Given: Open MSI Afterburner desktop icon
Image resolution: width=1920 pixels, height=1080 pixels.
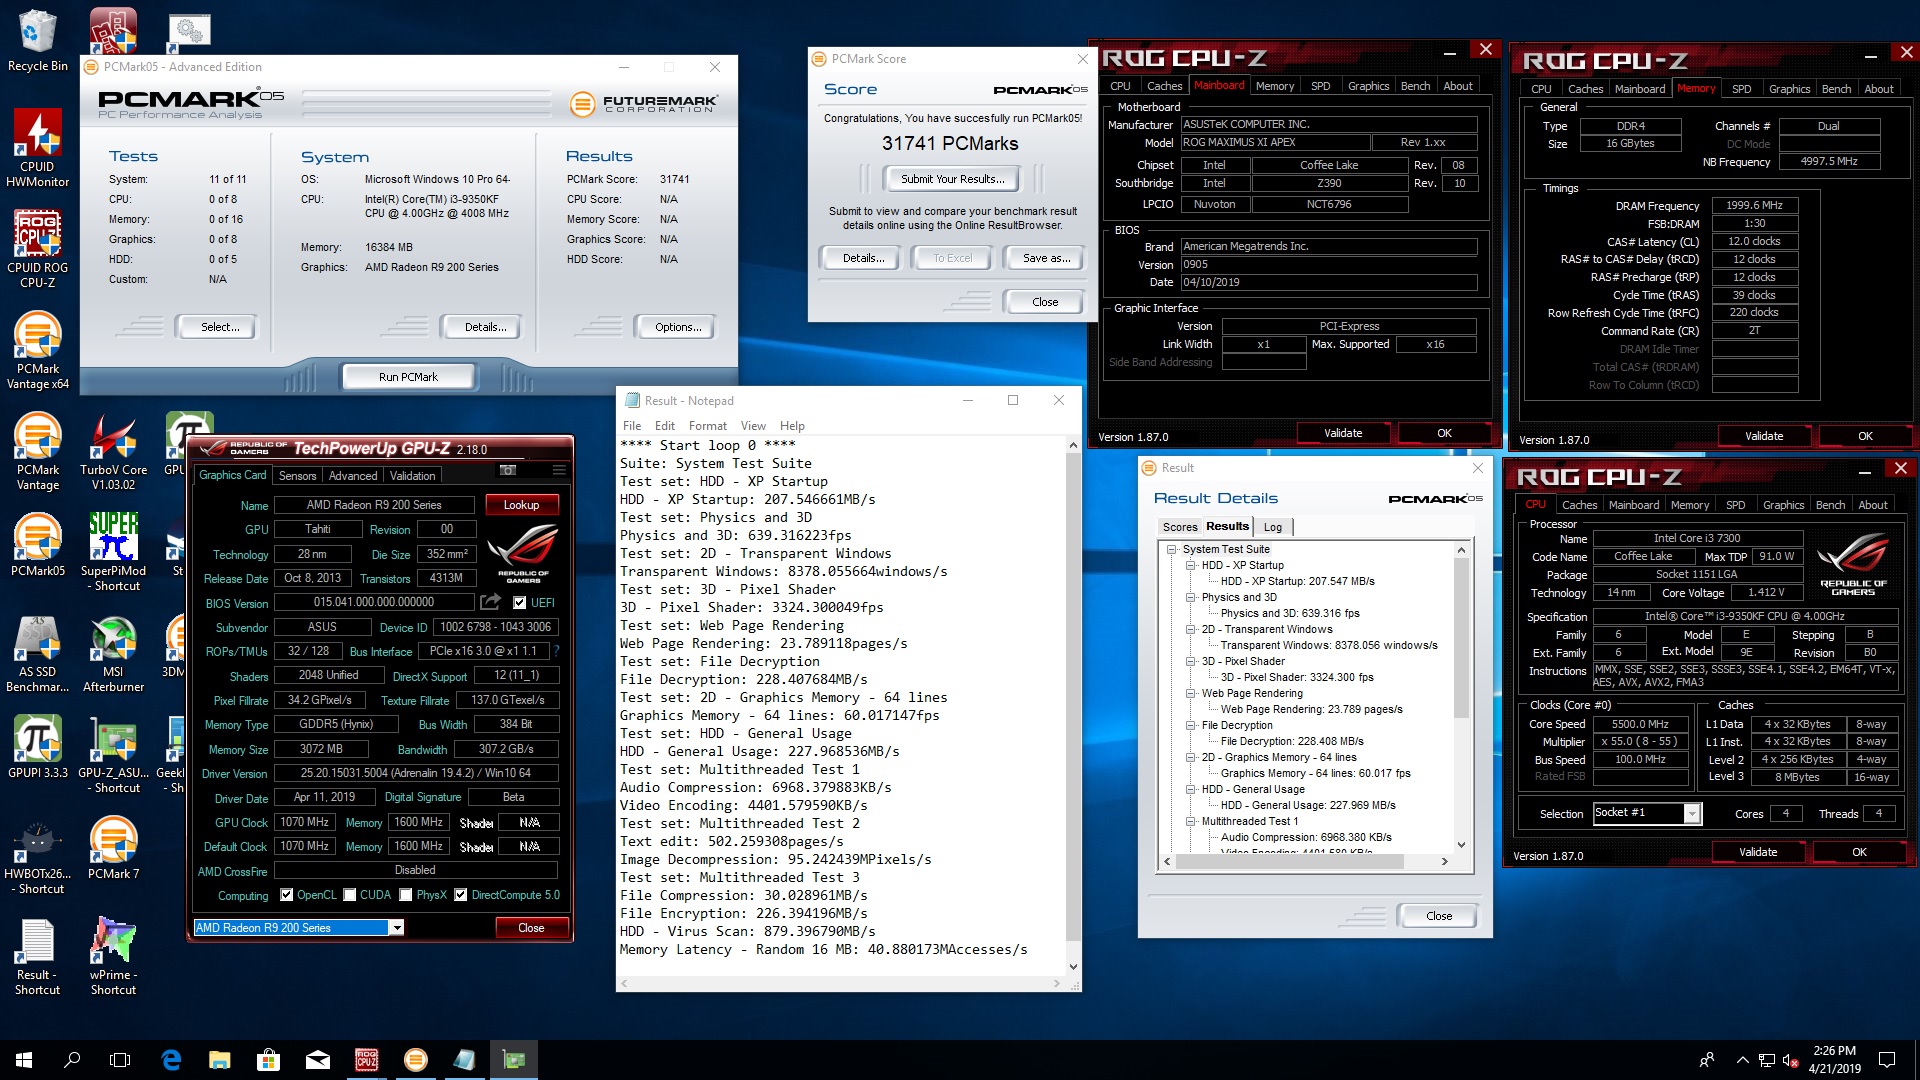Looking at the screenshot, I should 113,653.
